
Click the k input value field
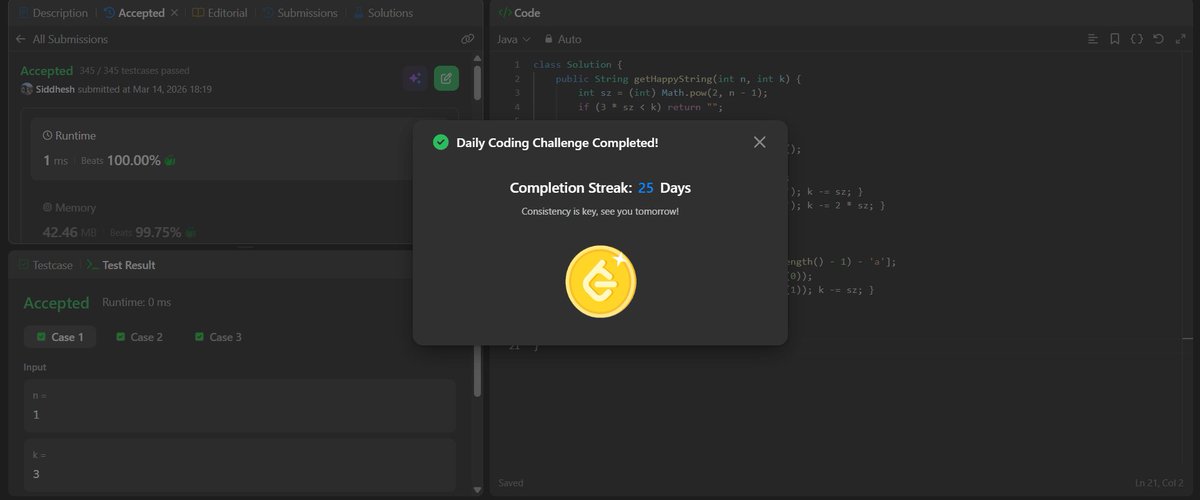pyautogui.click(x=240, y=464)
